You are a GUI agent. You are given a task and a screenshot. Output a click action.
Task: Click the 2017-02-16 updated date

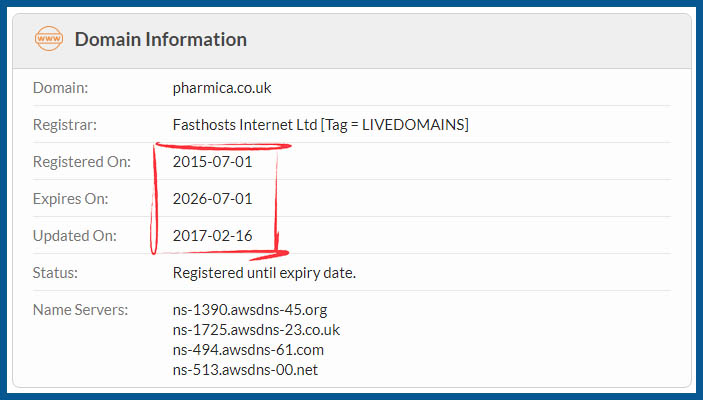click(213, 236)
